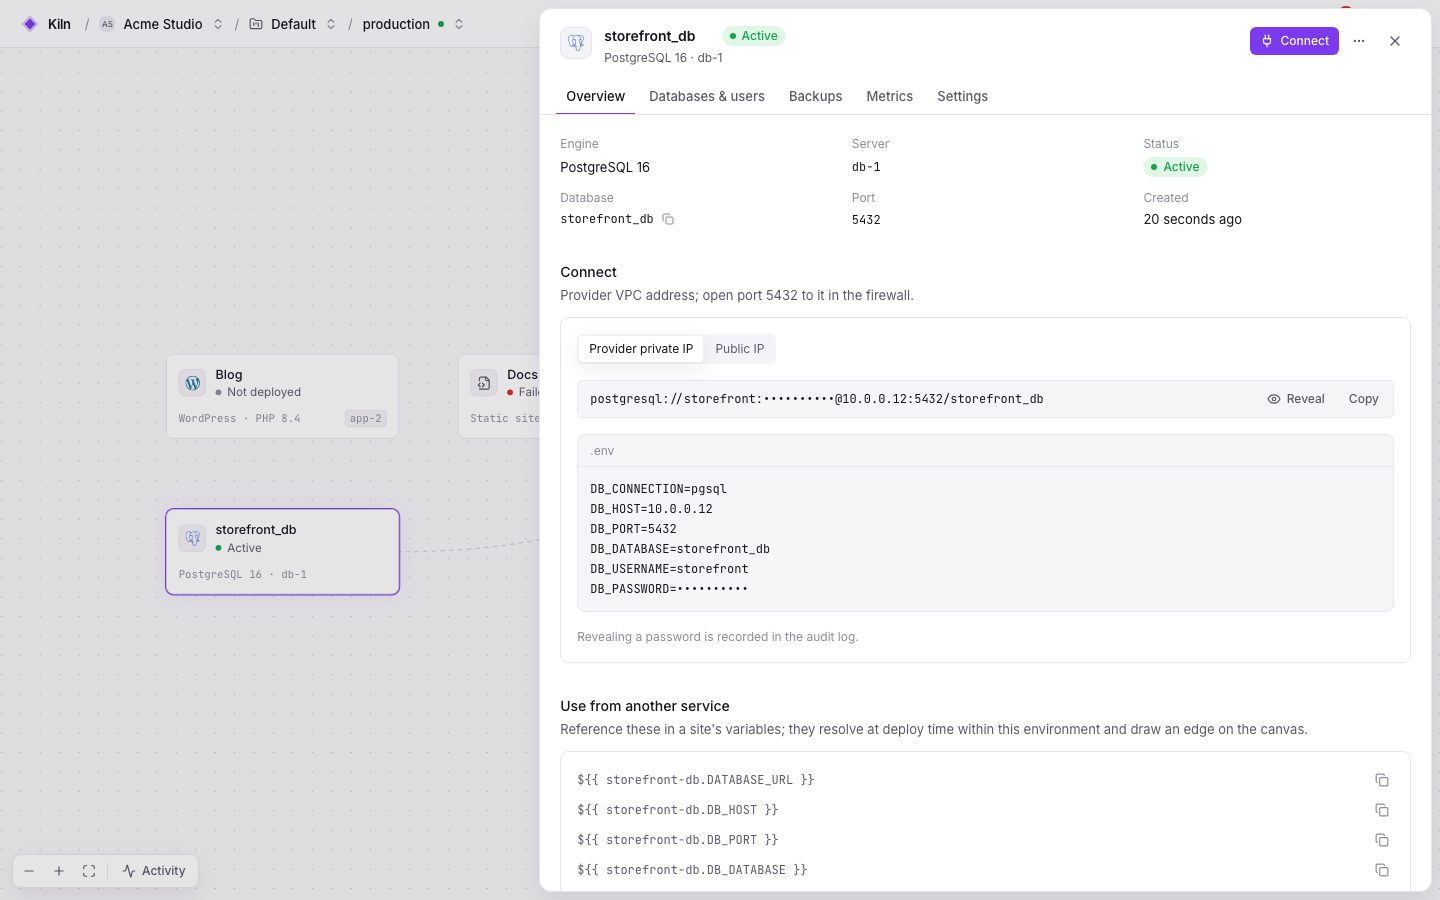The height and width of the screenshot is (900, 1440).
Task: Copy the DB_PORT reference variable
Action: (x=1382, y=840)
